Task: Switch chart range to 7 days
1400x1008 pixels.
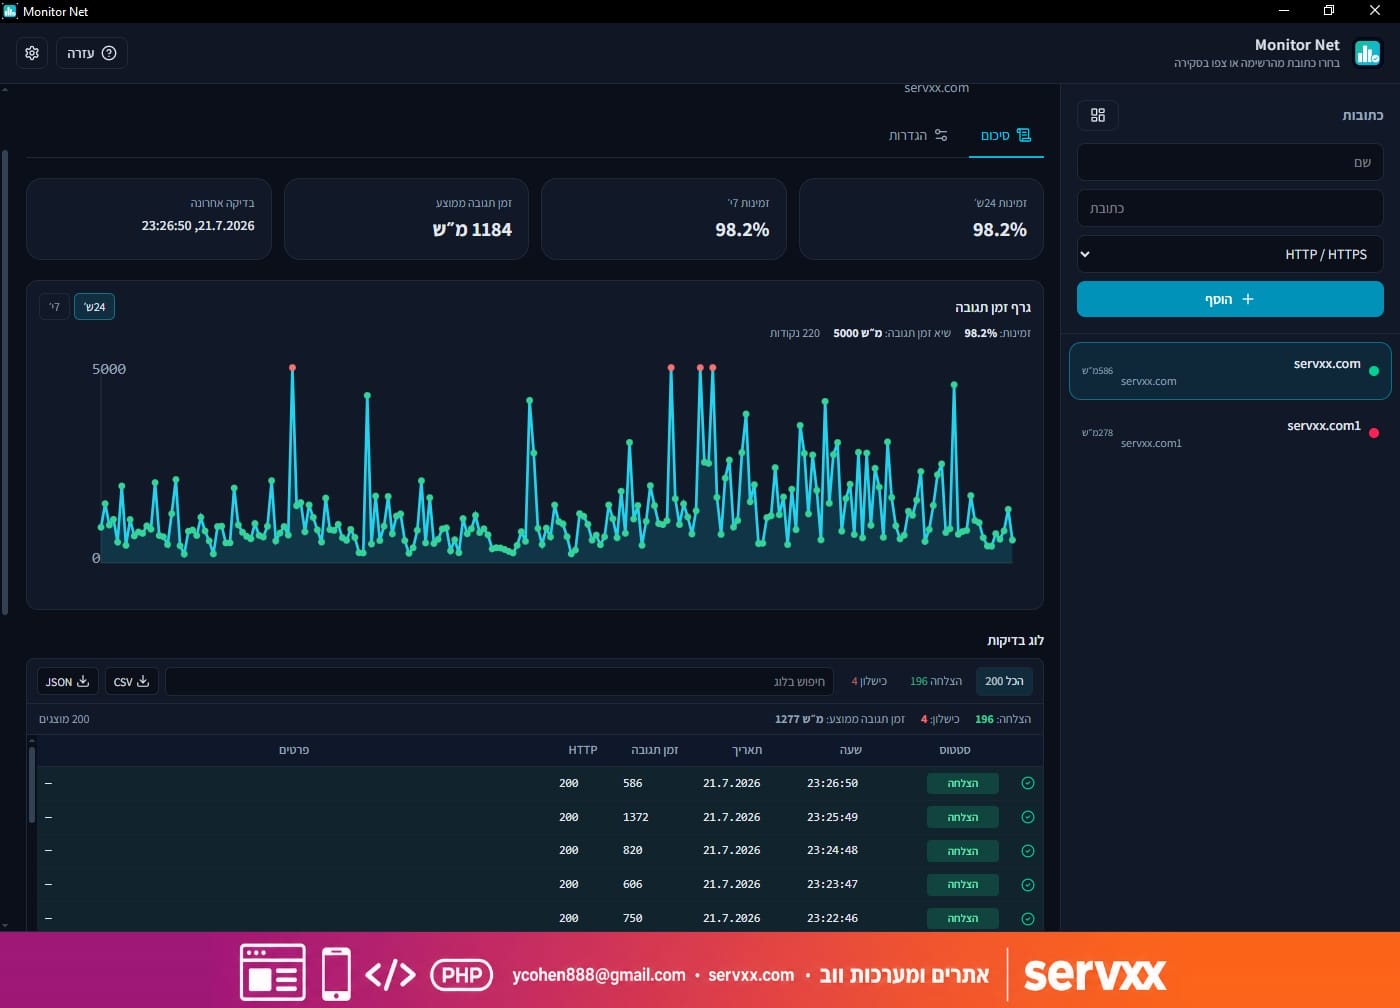Action: coord(55,307)
